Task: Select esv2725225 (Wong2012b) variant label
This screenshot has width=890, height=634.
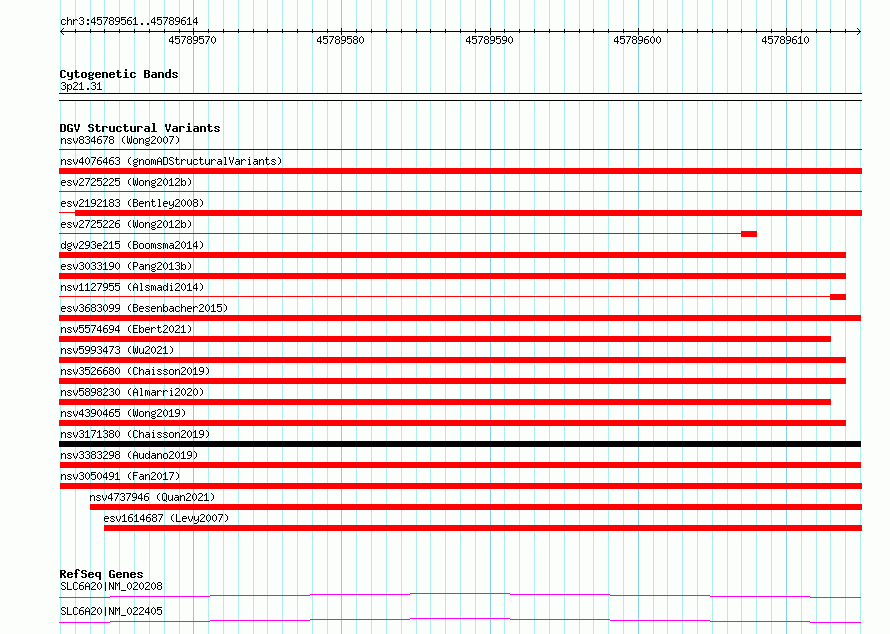Action: pyautogui.click(x=126, y=182)
